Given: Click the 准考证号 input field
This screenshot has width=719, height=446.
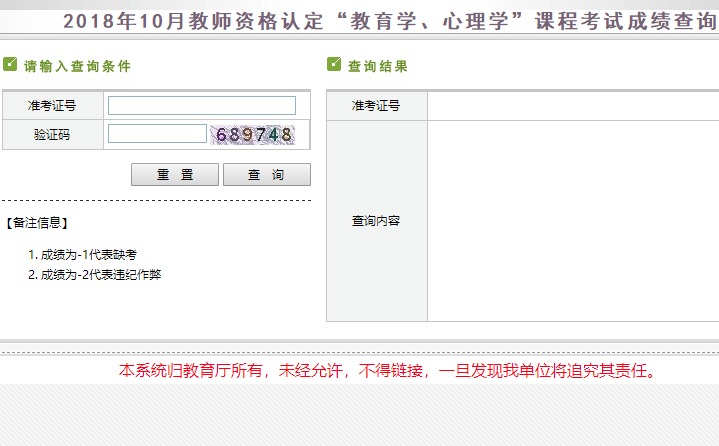Looking at the screenshot, I should click(202, 105).
